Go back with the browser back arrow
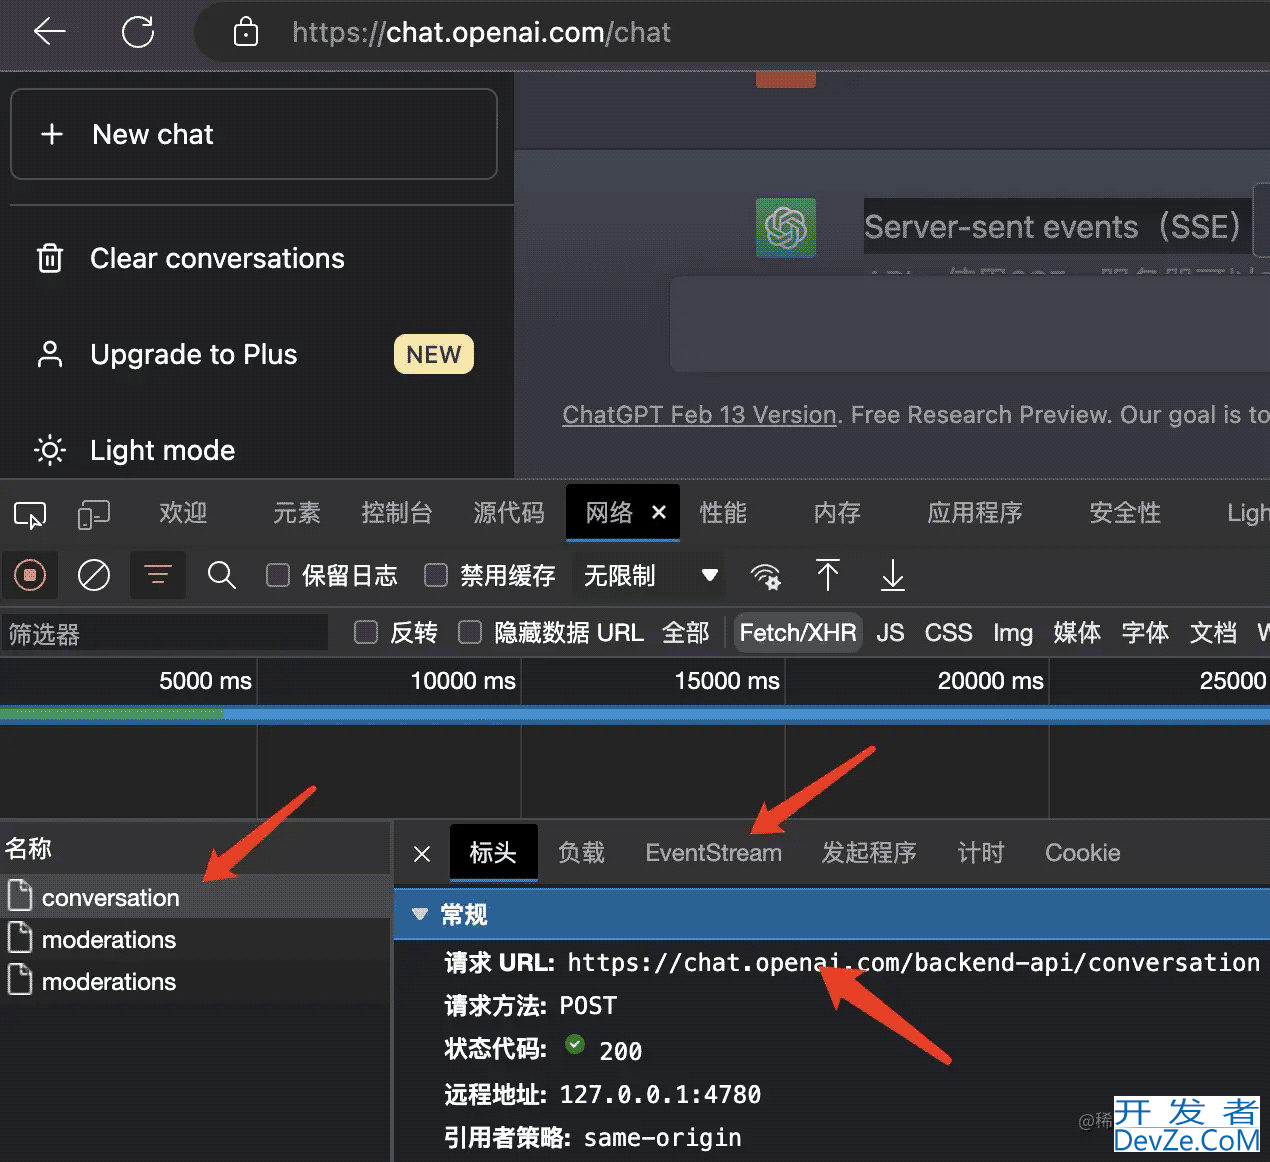The image size is (1270, 1162). click(x=49, y=32)
